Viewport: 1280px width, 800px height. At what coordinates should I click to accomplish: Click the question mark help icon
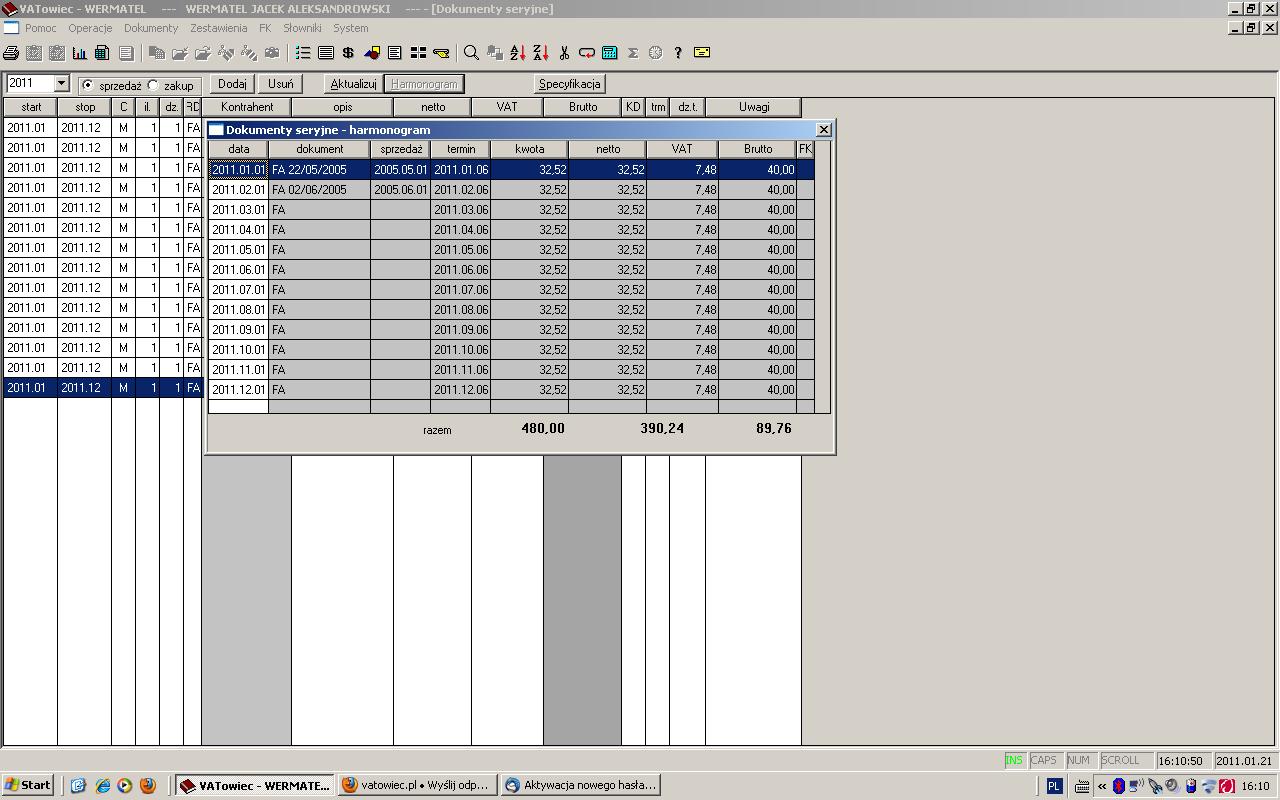click(x=678, y=53)
